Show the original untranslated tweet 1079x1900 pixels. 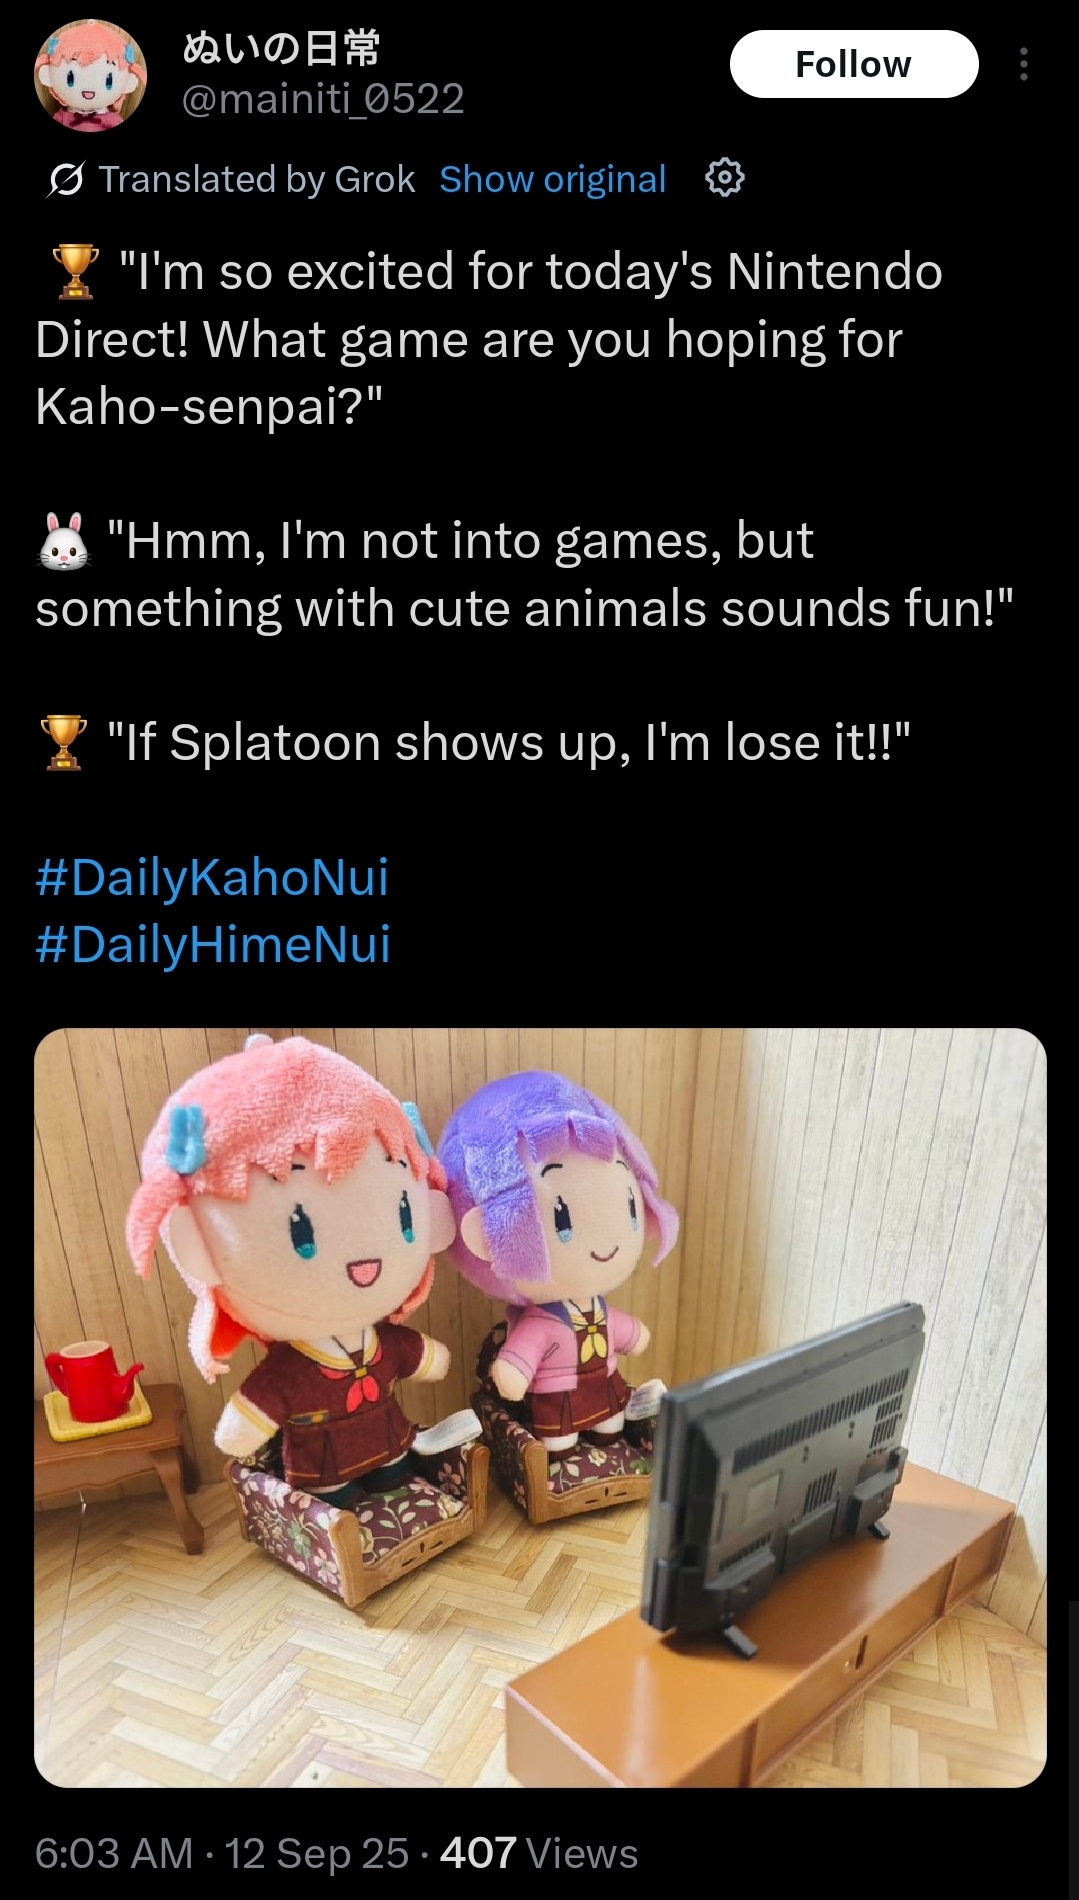click(x=552, y=179)
